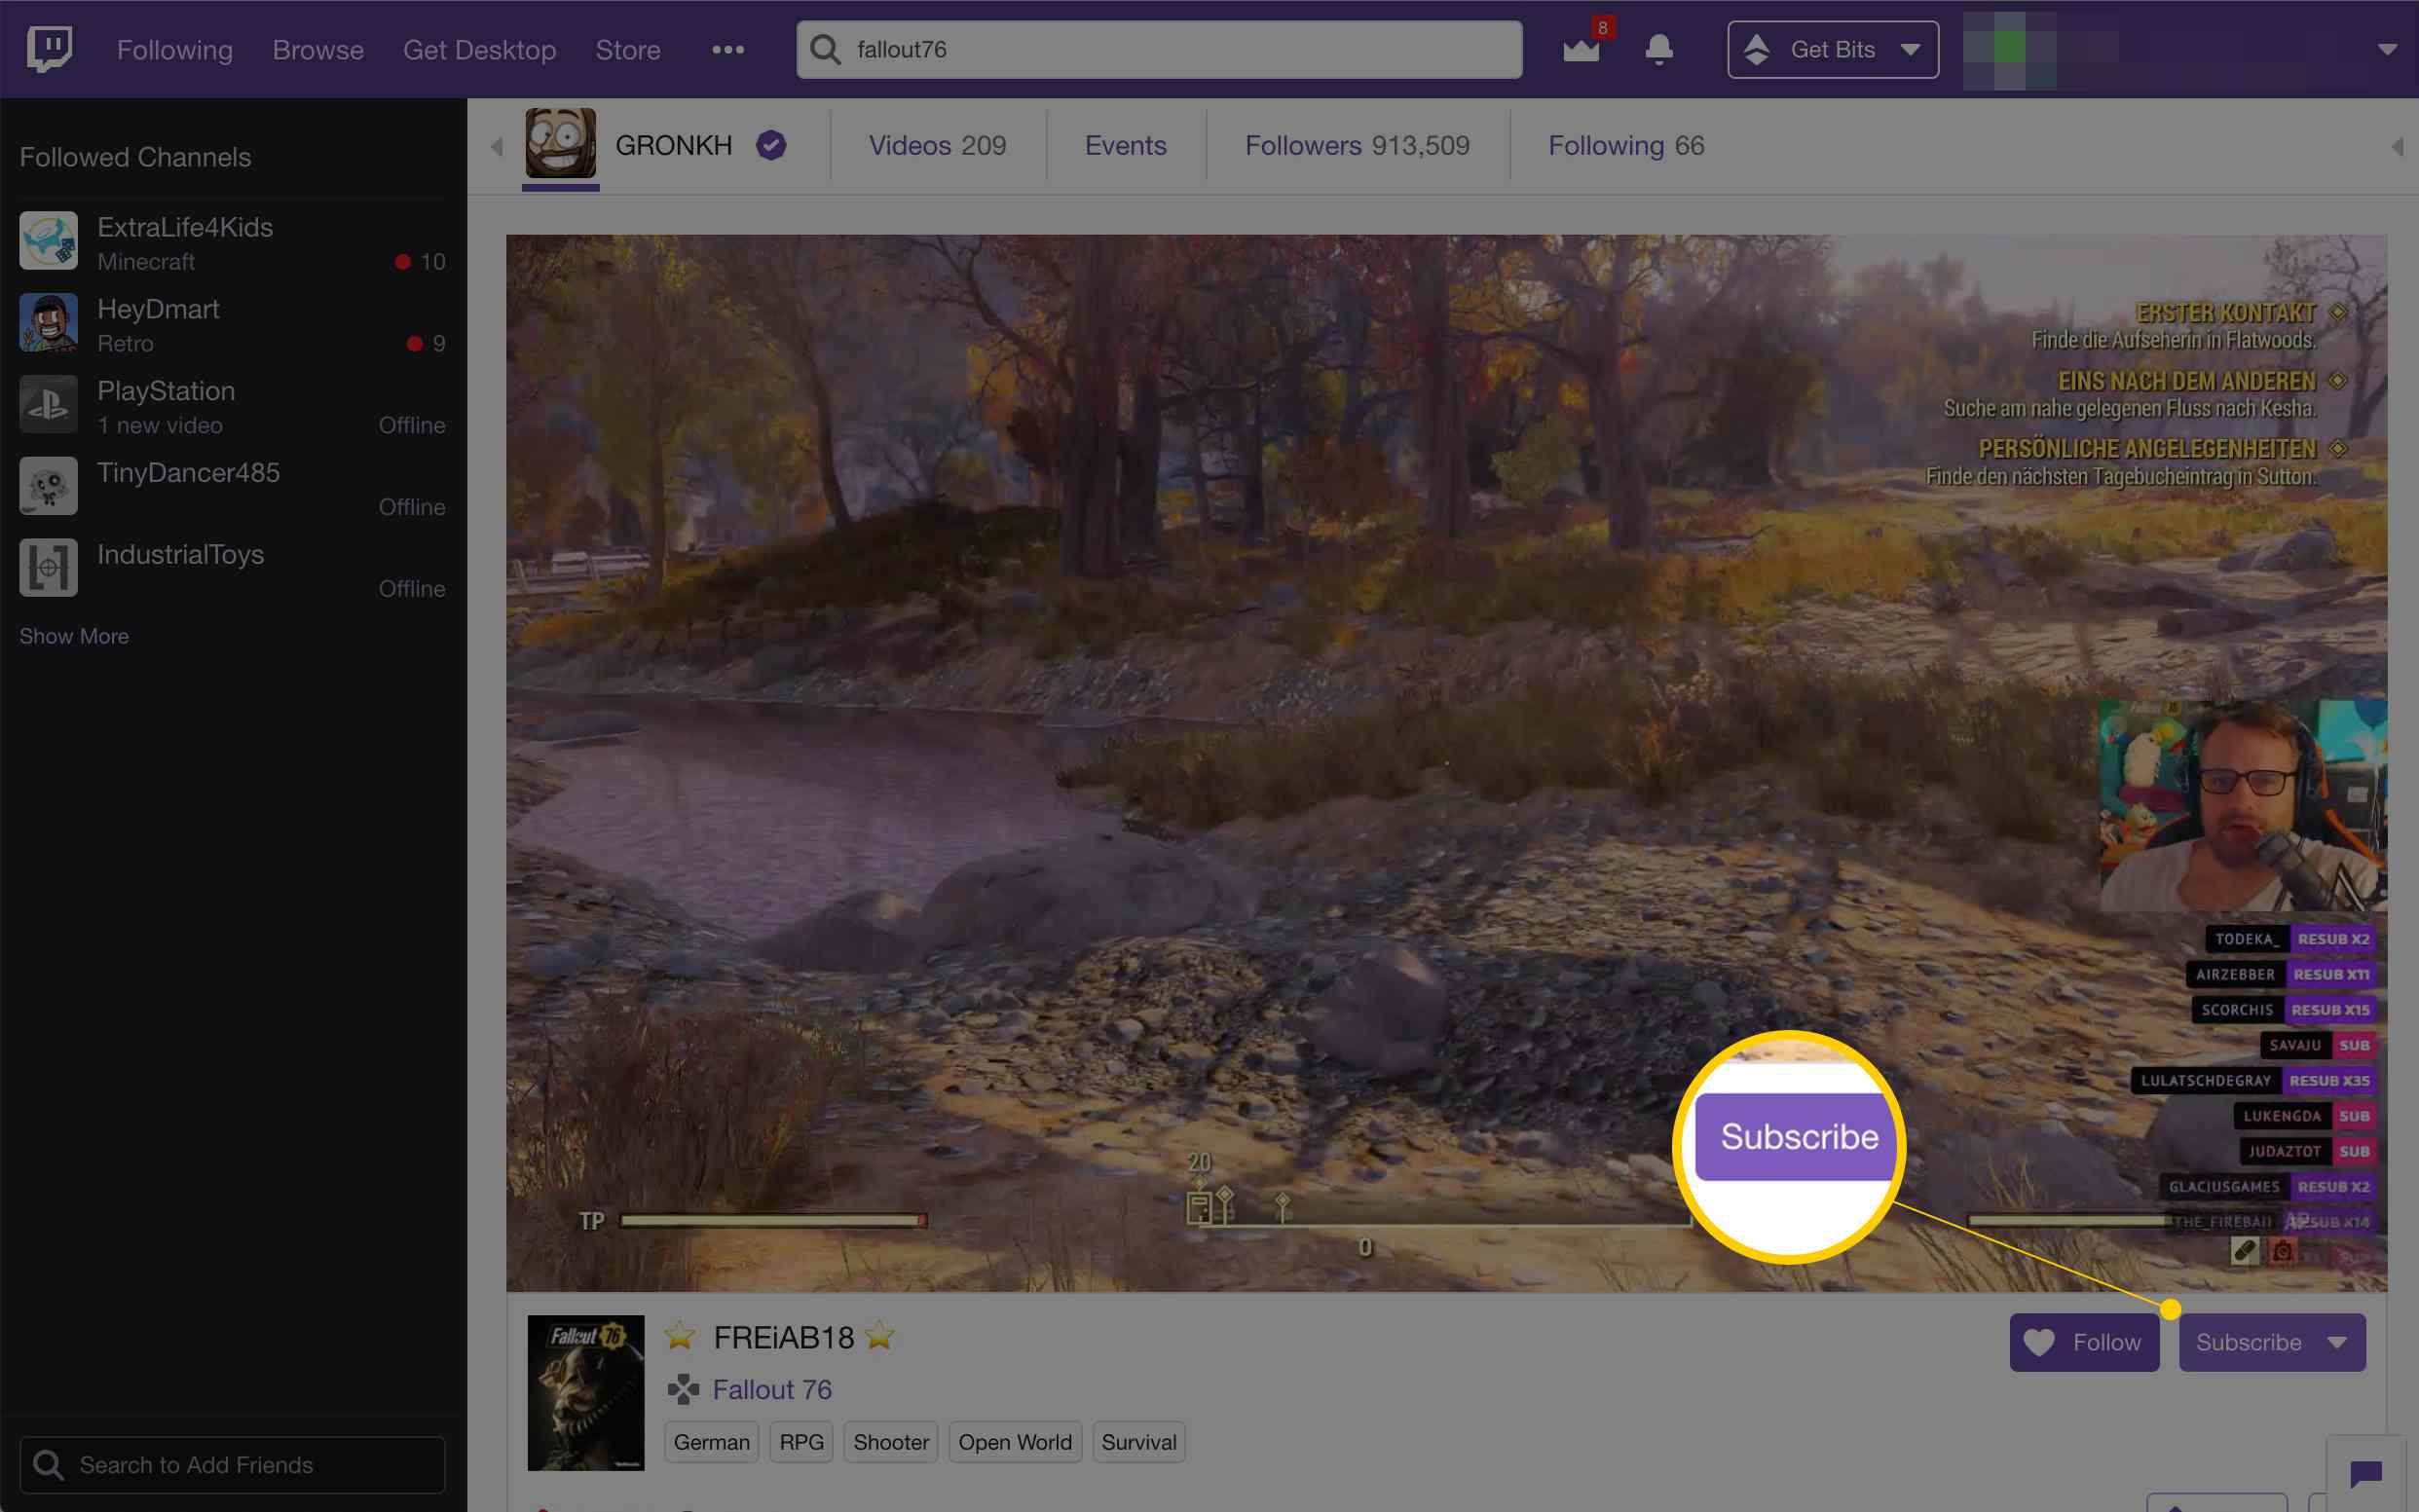Click the Follow button for GRONKH

(x=2085, y=1342)
